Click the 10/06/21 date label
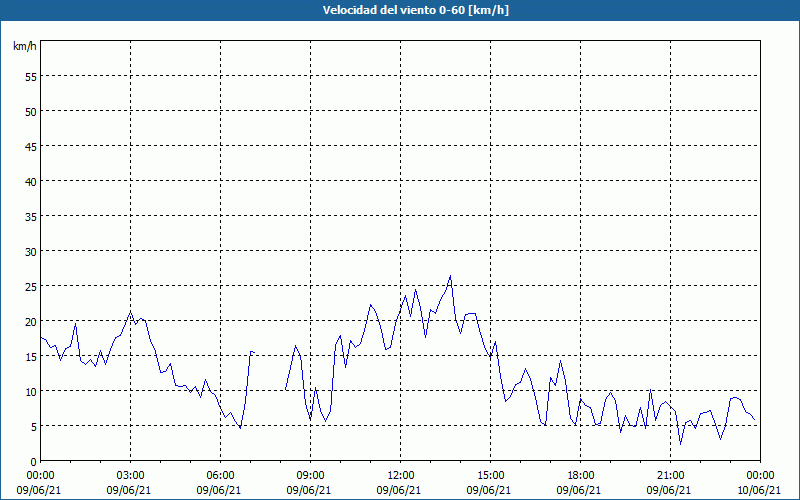The image size is (800, 500). tap(759, 490)
